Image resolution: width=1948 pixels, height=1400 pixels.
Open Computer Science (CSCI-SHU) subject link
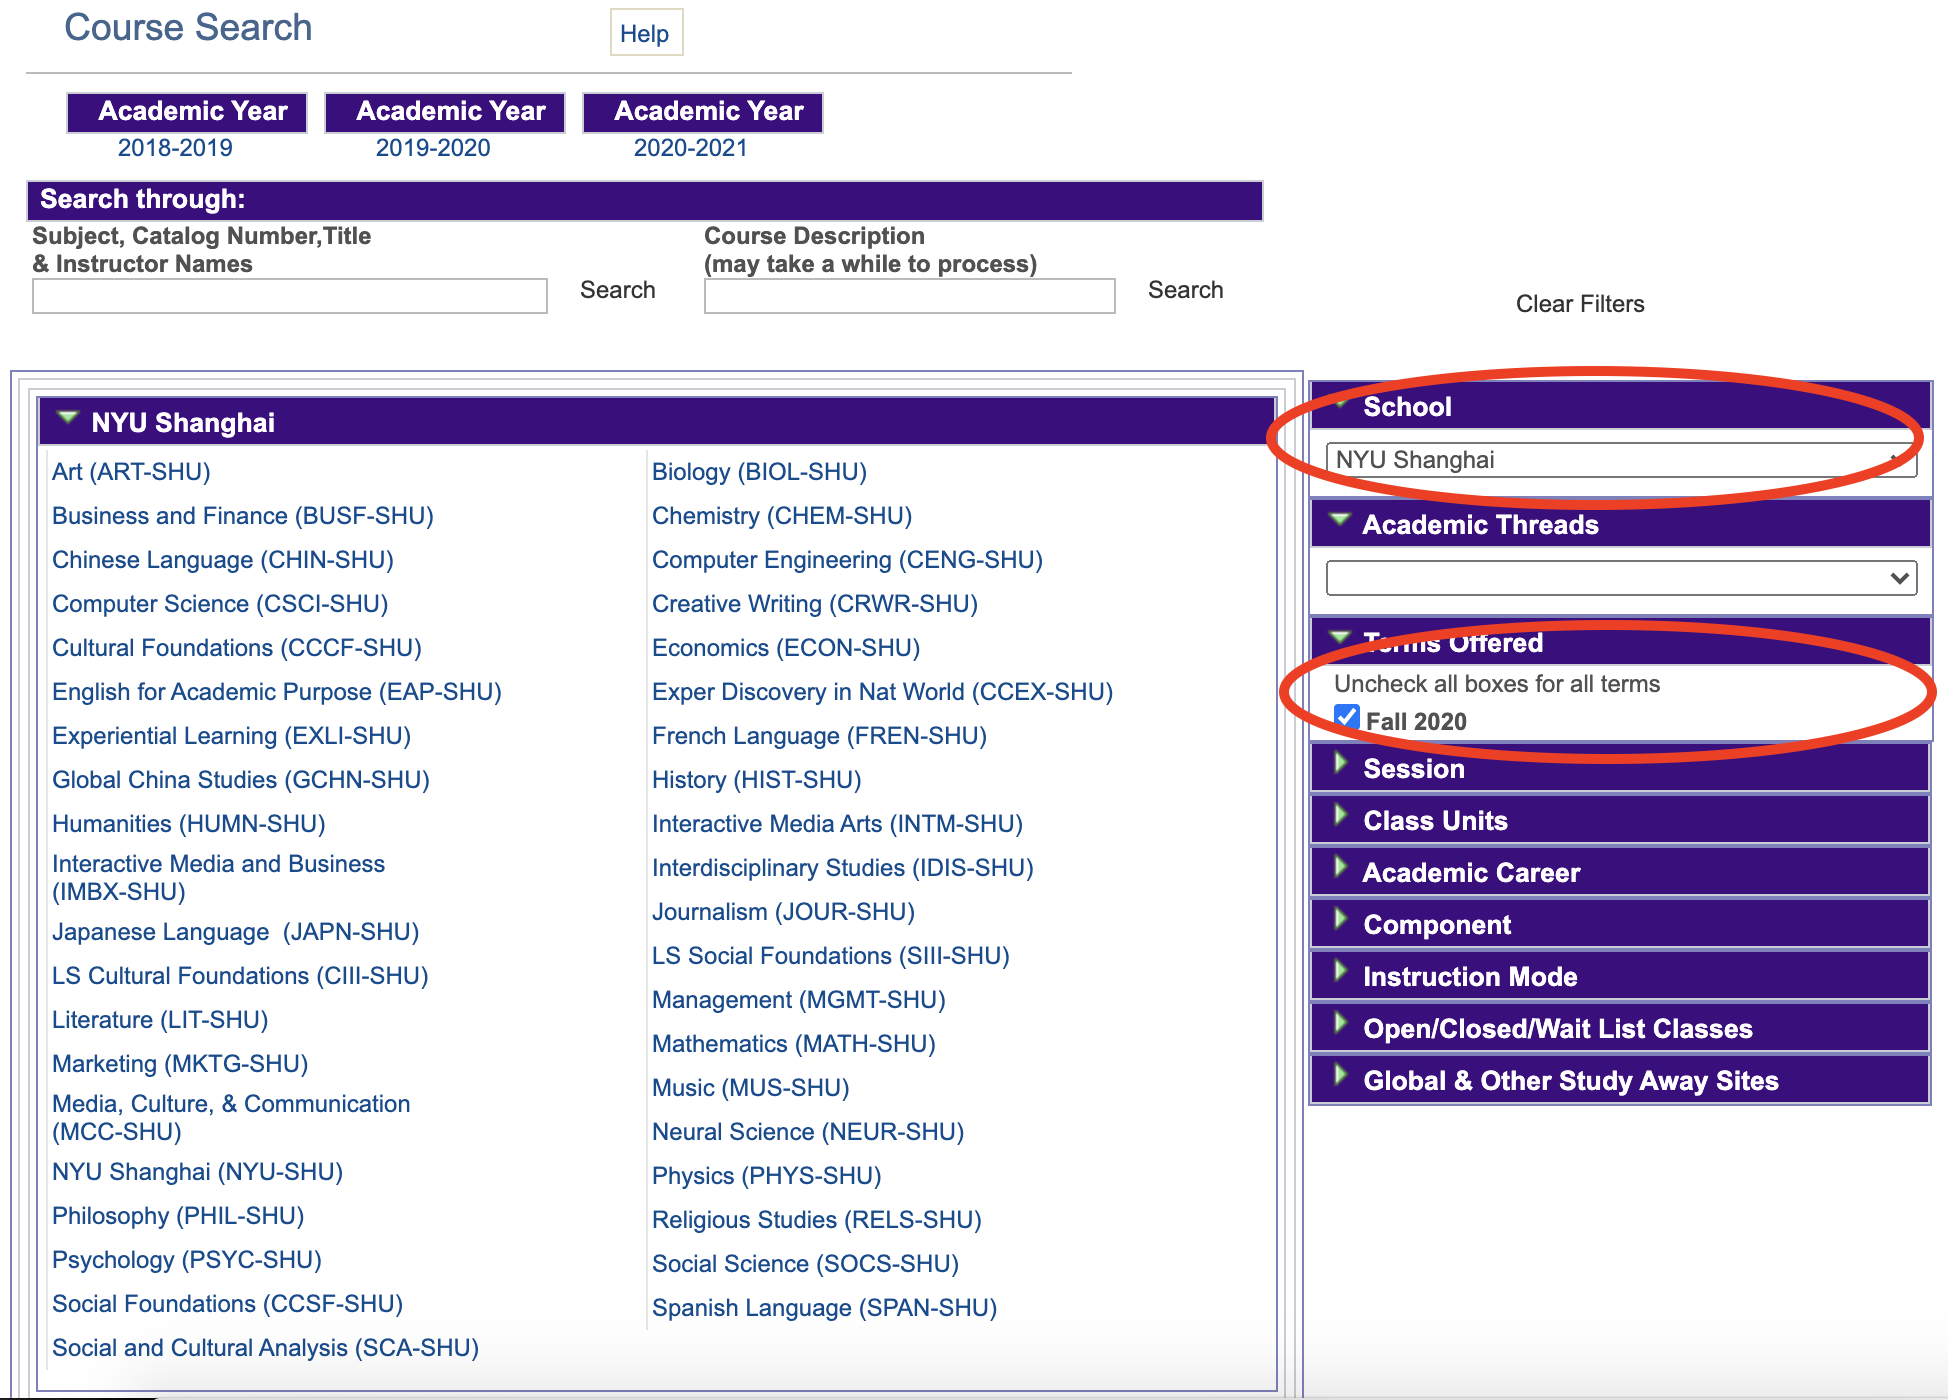point(220,604)
